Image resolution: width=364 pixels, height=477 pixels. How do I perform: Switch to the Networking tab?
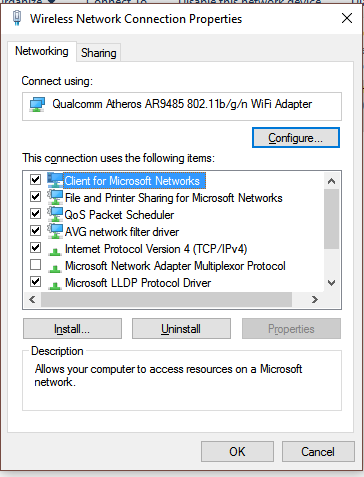click(42, 51)
